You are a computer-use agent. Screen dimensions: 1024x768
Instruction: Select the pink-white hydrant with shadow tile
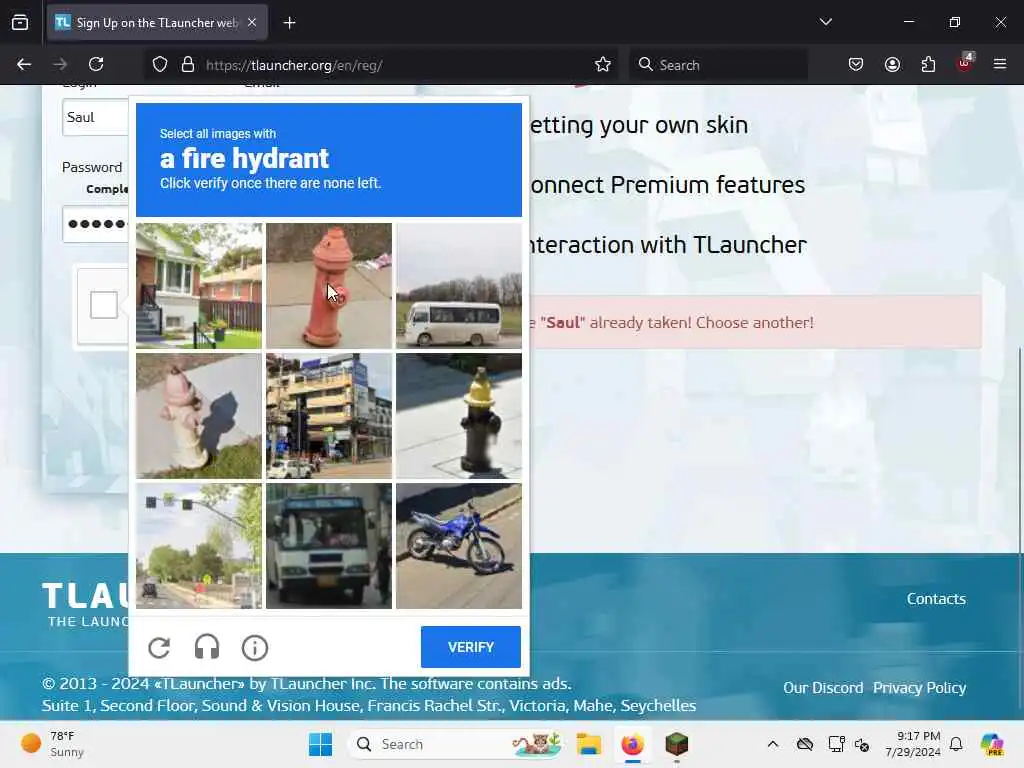click(199, 416)
